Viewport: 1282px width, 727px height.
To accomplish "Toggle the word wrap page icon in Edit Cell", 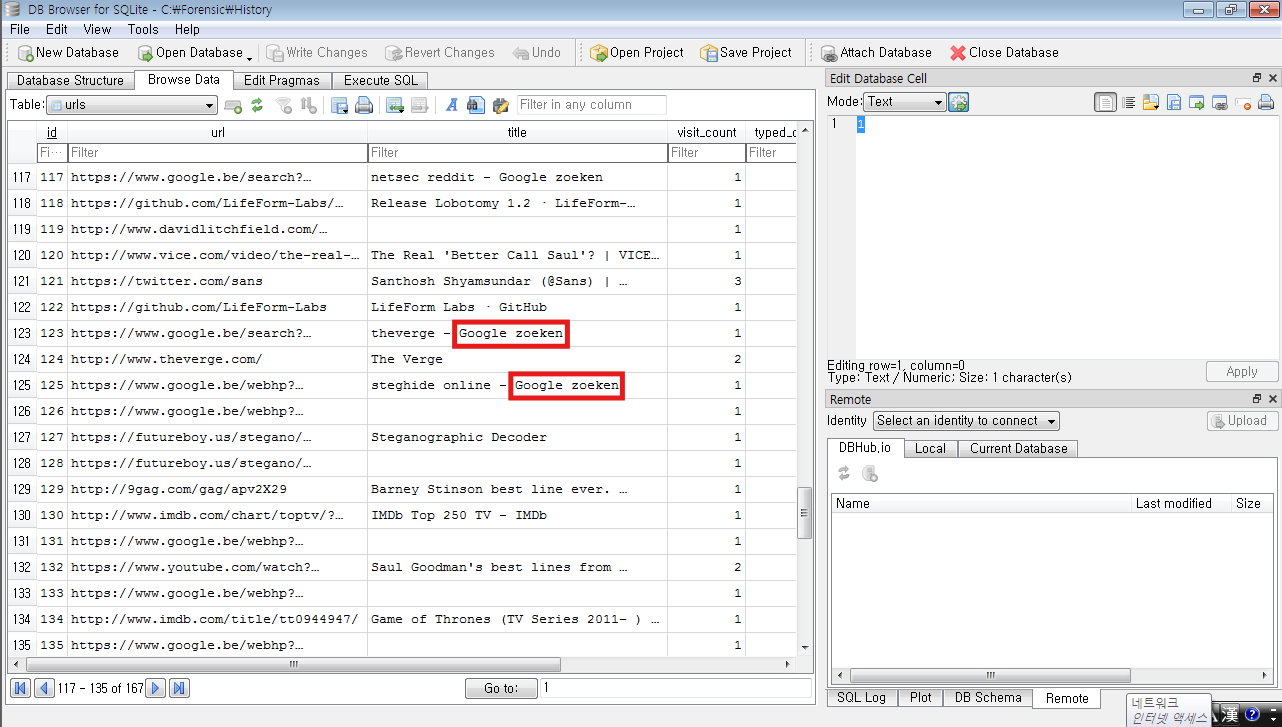I will click(1105, 102).
